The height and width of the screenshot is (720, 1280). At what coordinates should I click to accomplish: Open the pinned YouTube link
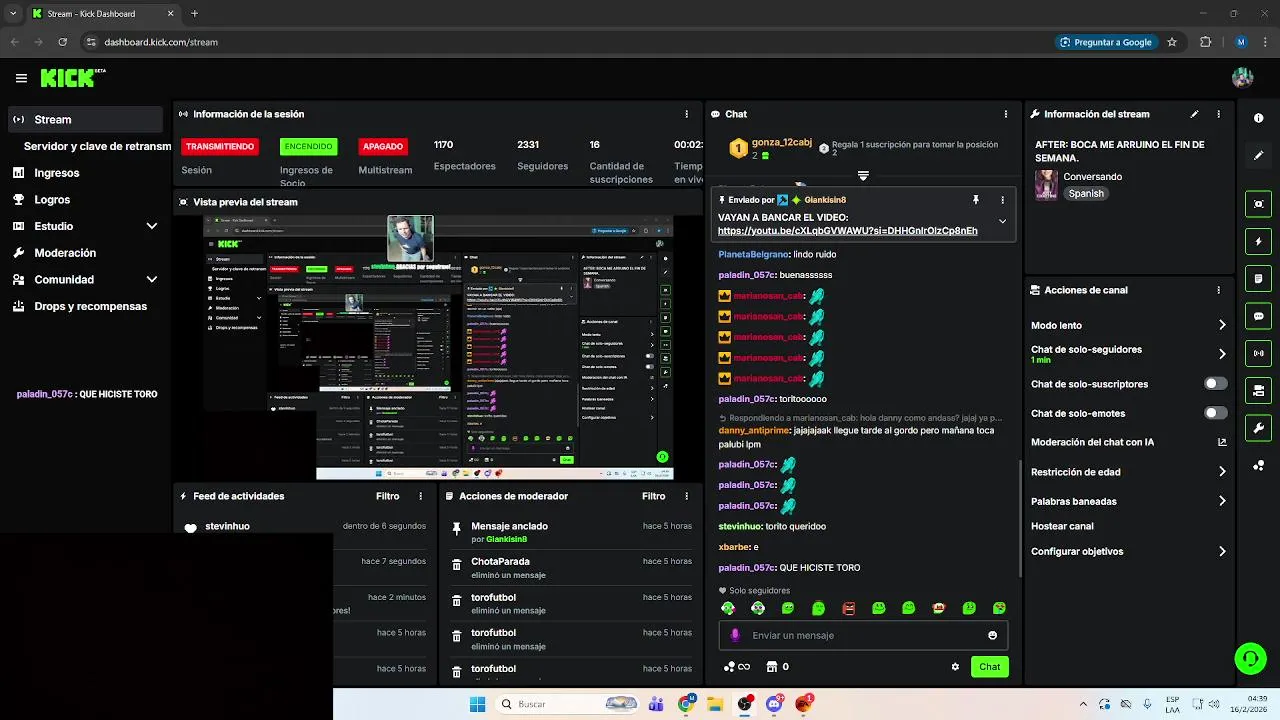847,231
